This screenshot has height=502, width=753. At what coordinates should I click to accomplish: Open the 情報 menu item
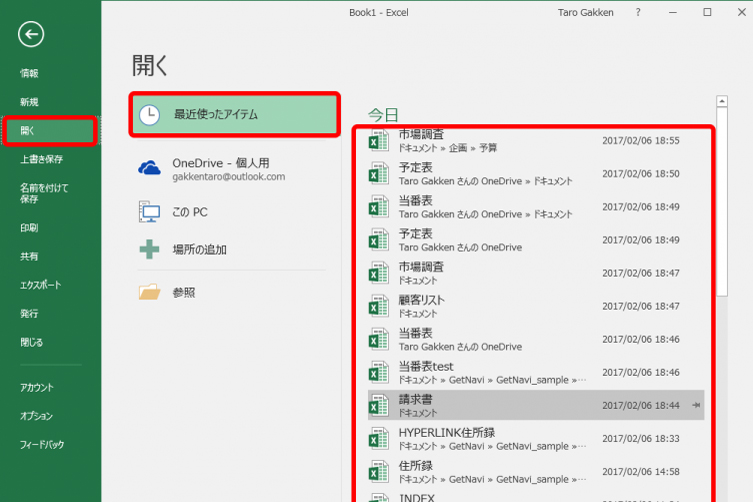coord(29,73)
